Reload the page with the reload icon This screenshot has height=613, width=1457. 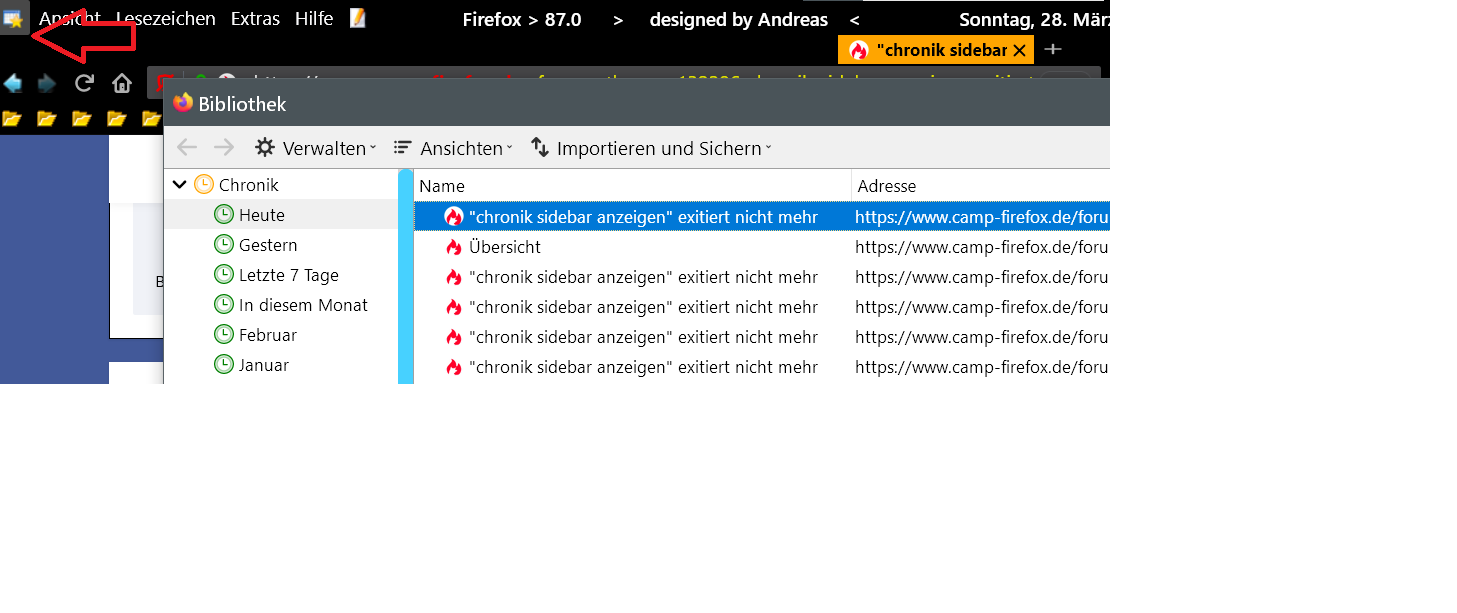click(x=85, y=84)
